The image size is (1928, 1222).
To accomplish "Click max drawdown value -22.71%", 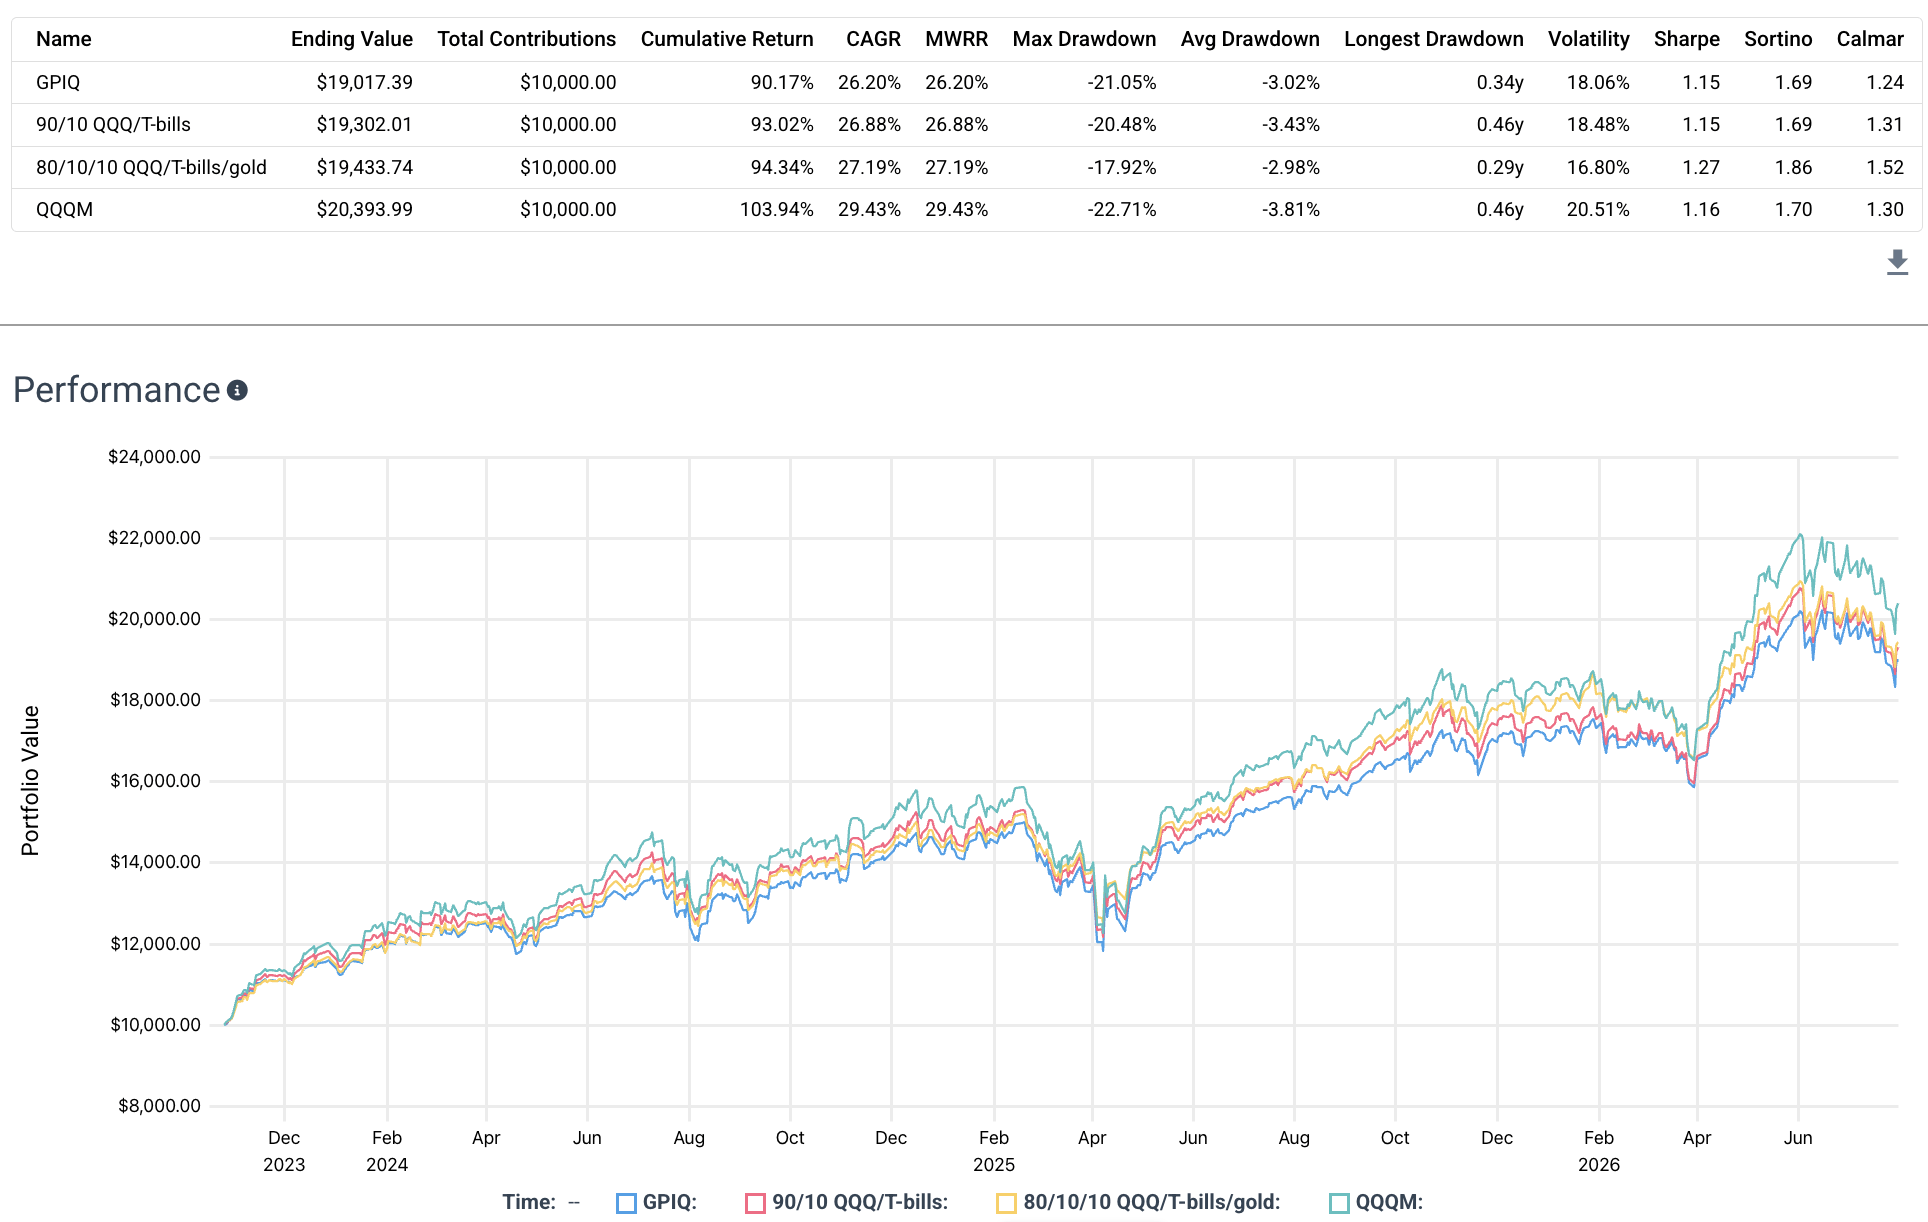I will click(x=1122, y=209).
